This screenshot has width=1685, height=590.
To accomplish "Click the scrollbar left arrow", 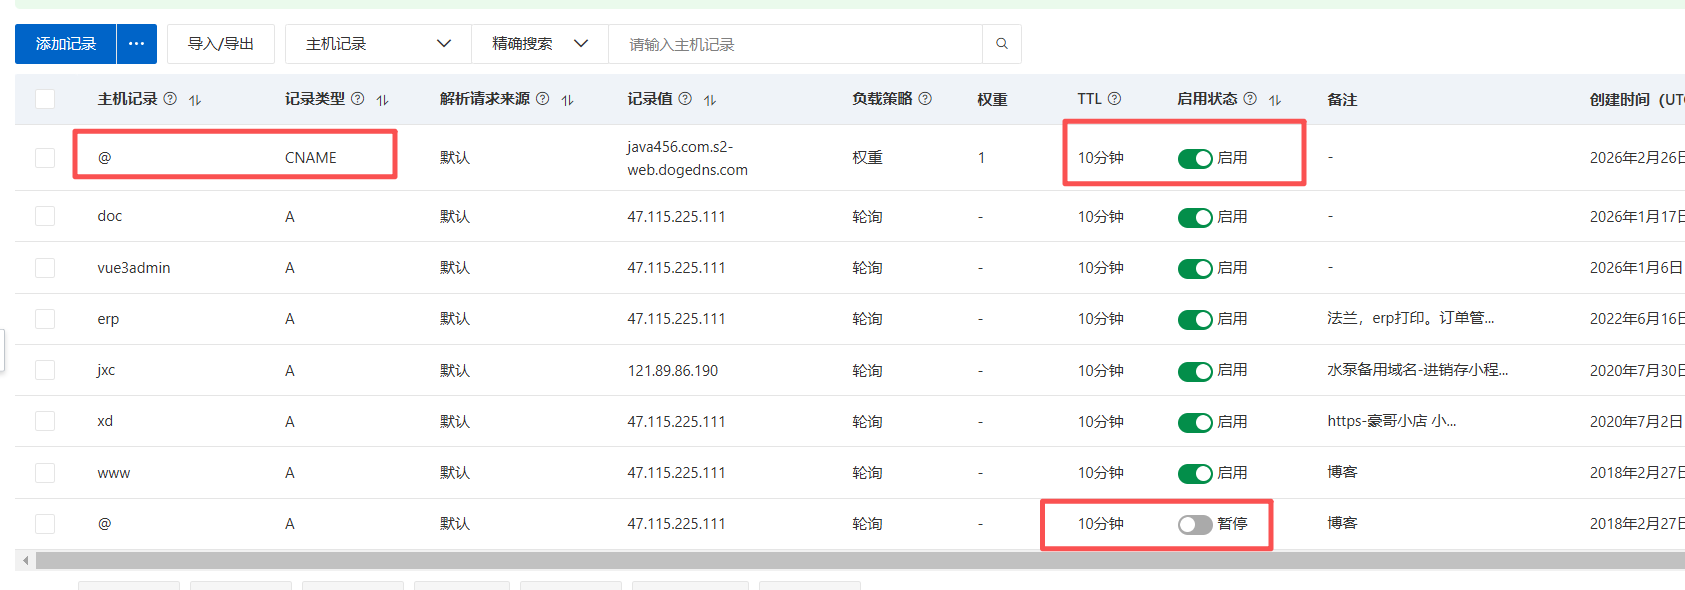I will (x=25, y=561).
